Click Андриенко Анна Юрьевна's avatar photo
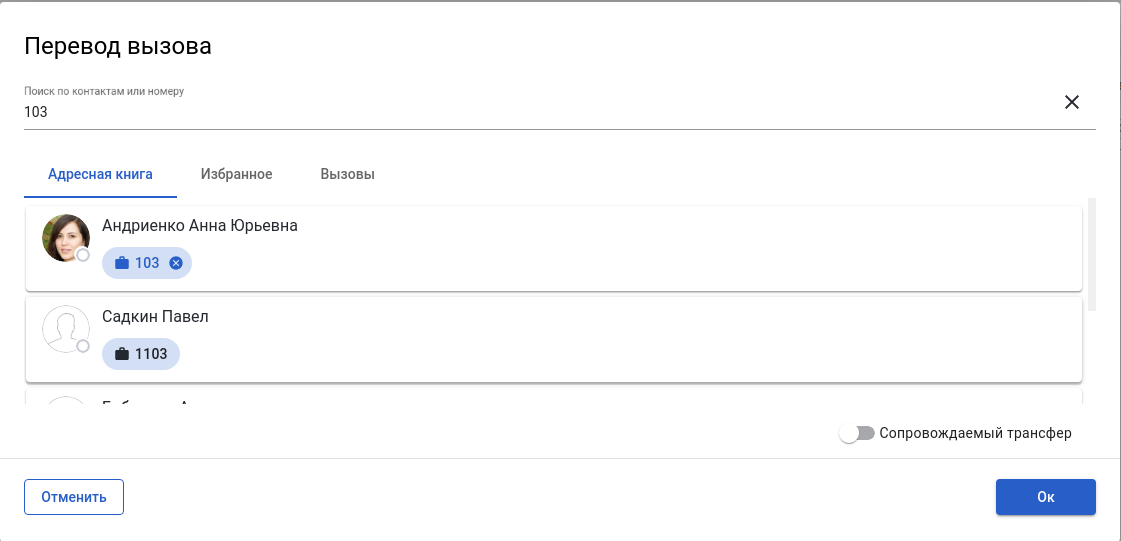Viewport: 1121px width, 541px height. [x=65, y=238]
